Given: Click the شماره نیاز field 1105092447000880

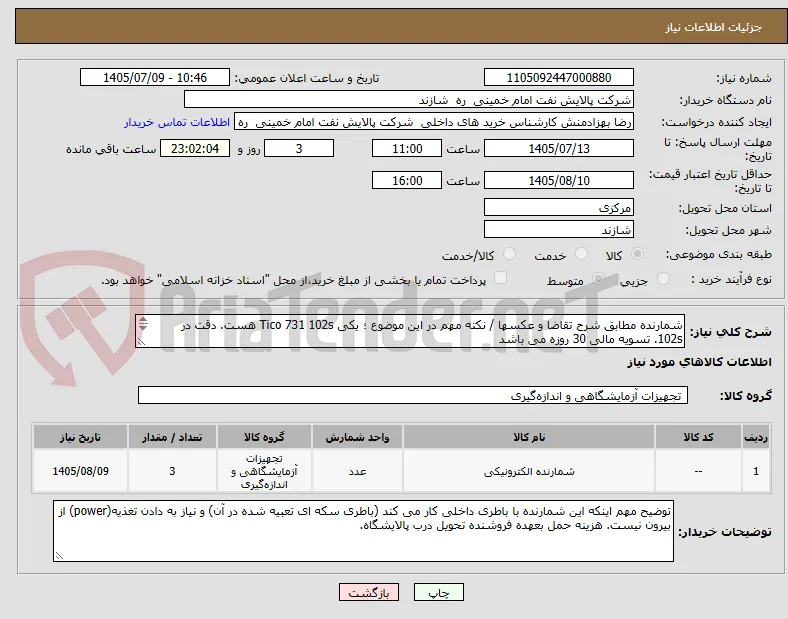Looking at the screenshot, I should [559, 77].
